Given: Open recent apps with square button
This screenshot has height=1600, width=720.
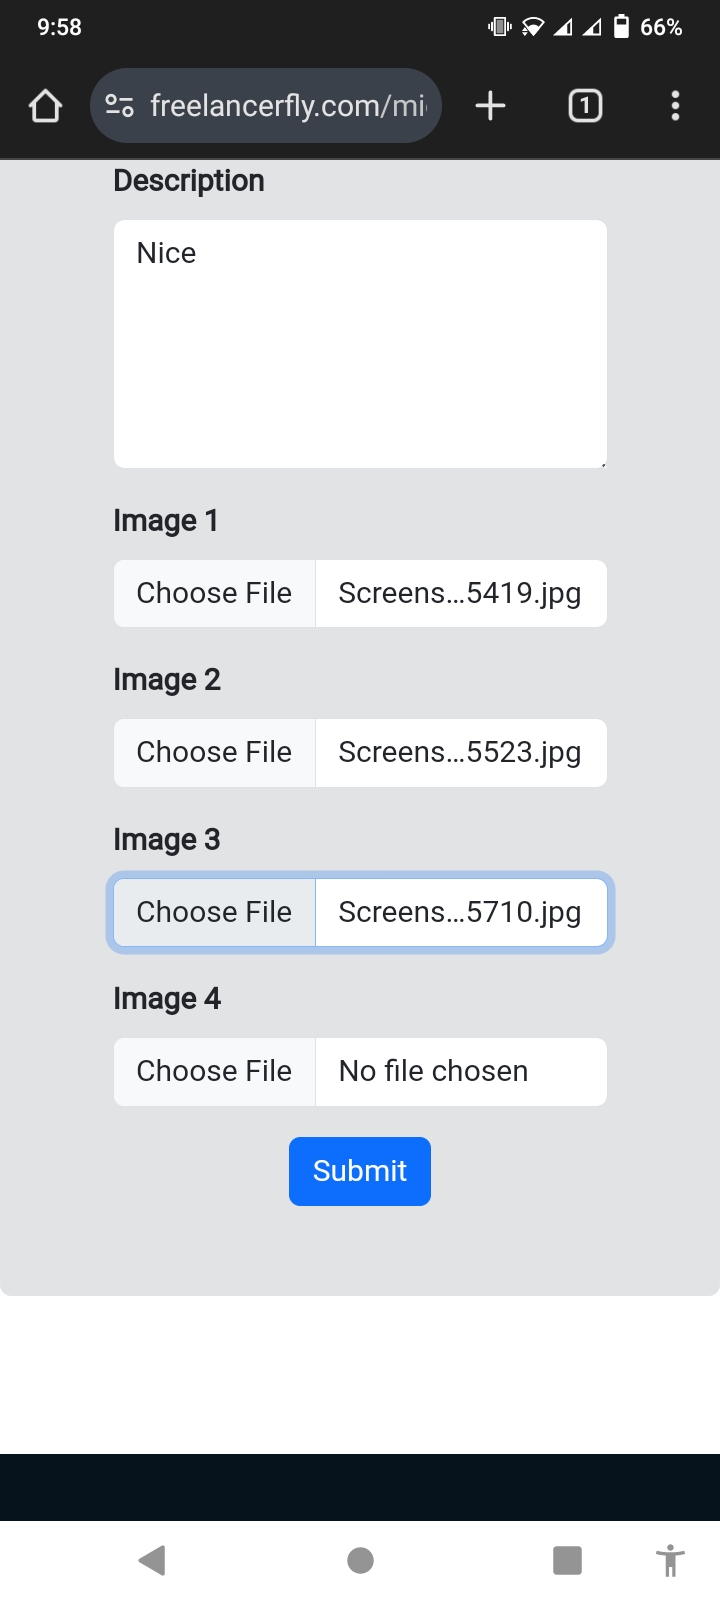Looking at the screenshot, I should pyautogui.click(x=567, y=1560).
